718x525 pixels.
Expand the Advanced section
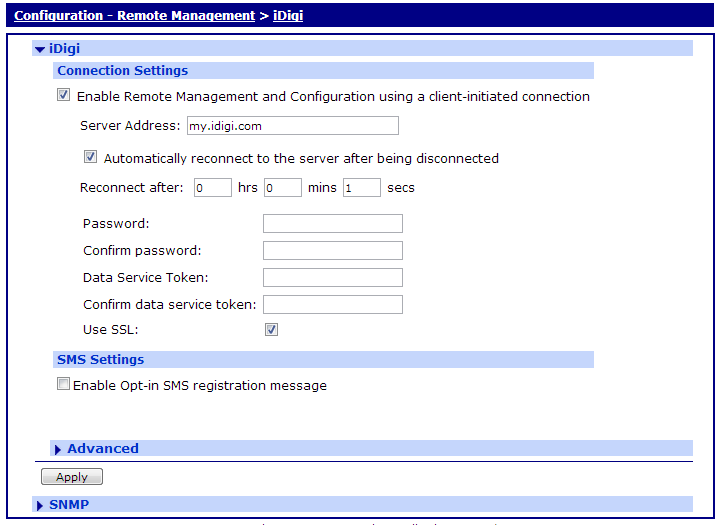(x=58, y=449)
